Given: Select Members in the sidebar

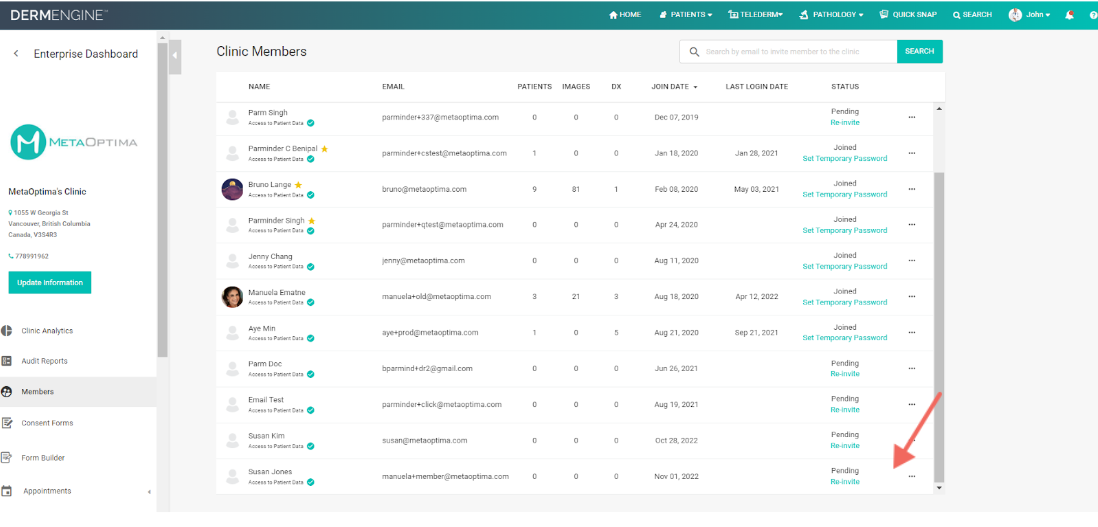Looking at the screenshot, I should [78, 392].
